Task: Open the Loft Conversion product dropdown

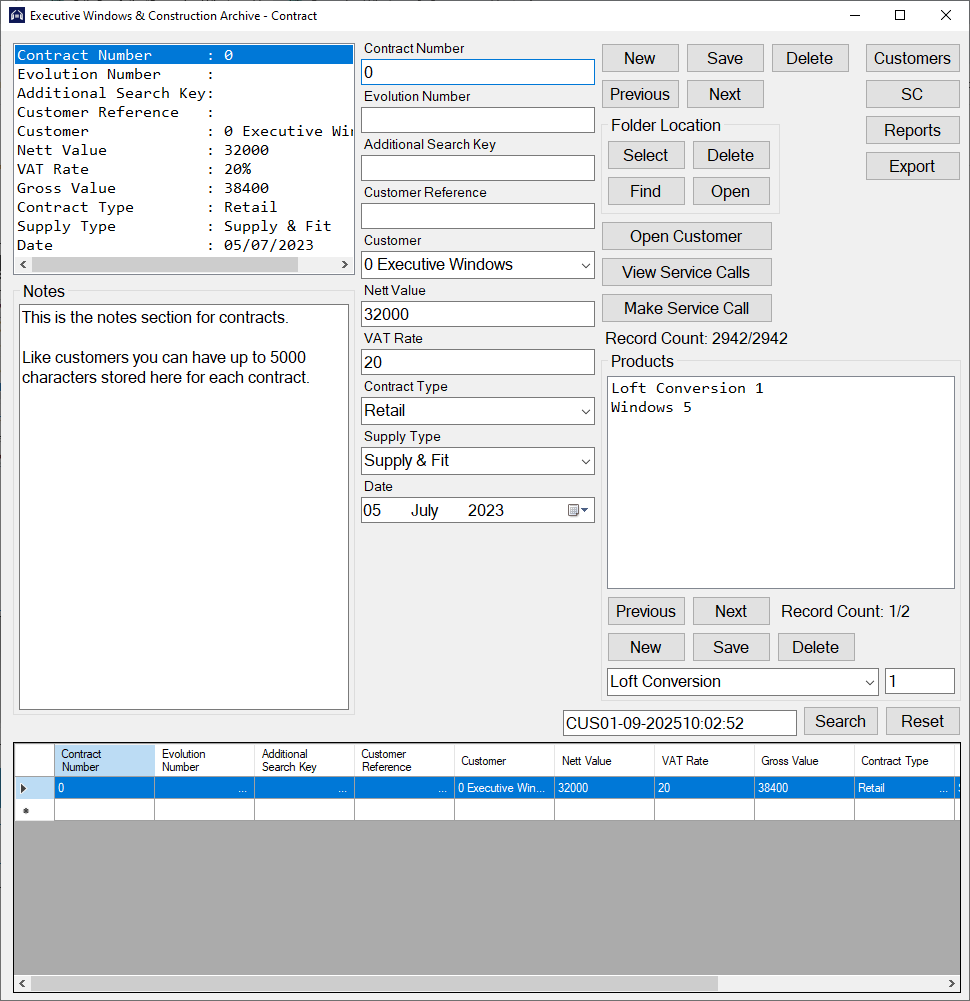Action: pyautogui.click(x=868, y=682)
